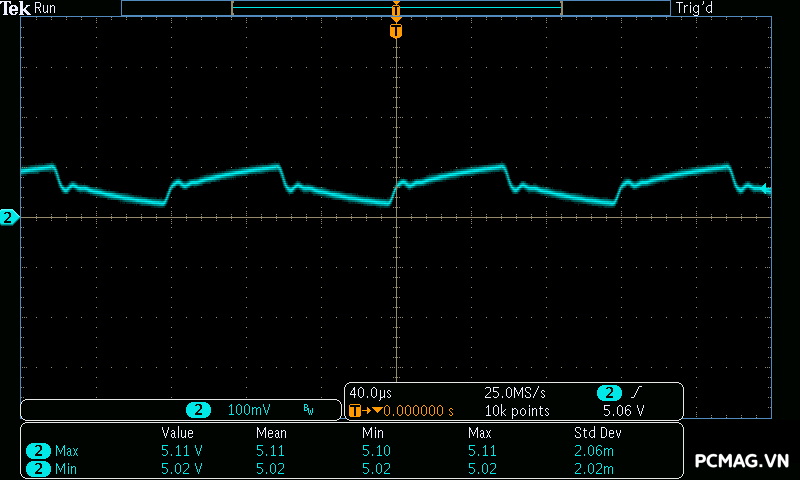Click the Std Dev column header
The image size is (800, 480).
(595, 433)
